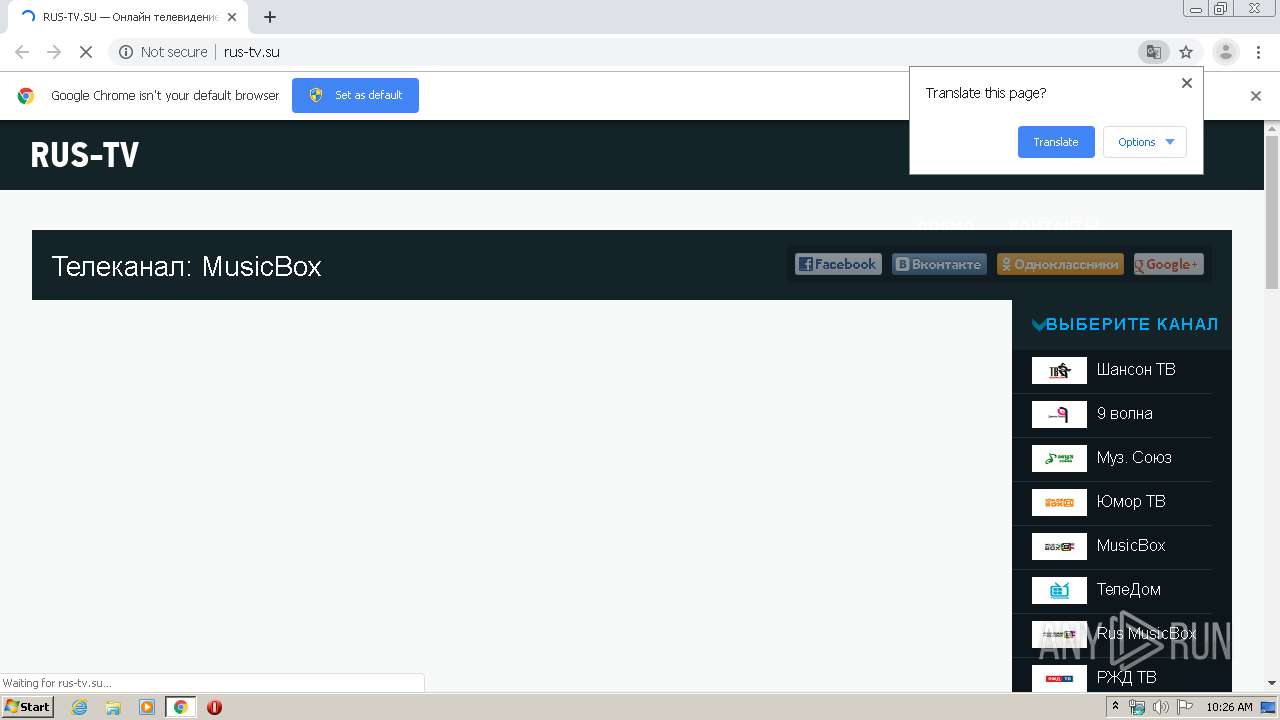The image size is (1280, 720).
Task: Click the Chrome taskbar icon
Action: coord(181,707)
